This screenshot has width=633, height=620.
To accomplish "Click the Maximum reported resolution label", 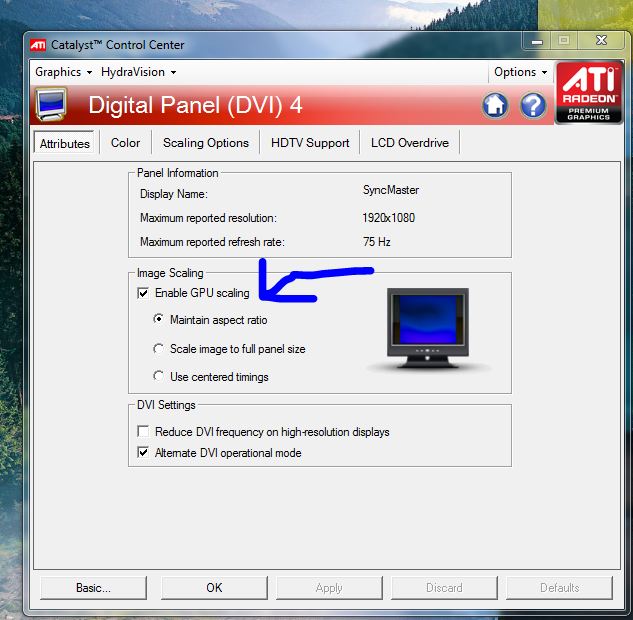I will coord(208,218).
